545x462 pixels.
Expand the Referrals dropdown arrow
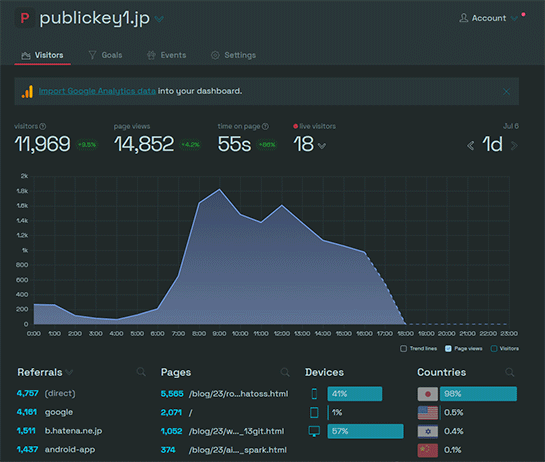click(x=69, y=372)
